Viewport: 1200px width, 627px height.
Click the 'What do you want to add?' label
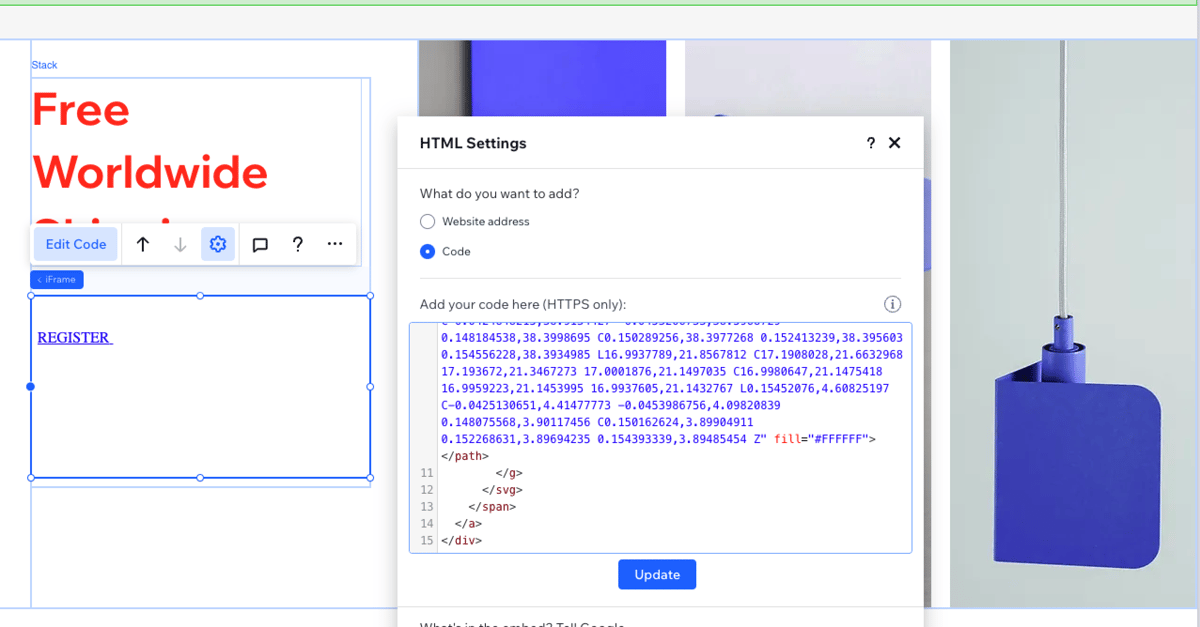point(499,193)
